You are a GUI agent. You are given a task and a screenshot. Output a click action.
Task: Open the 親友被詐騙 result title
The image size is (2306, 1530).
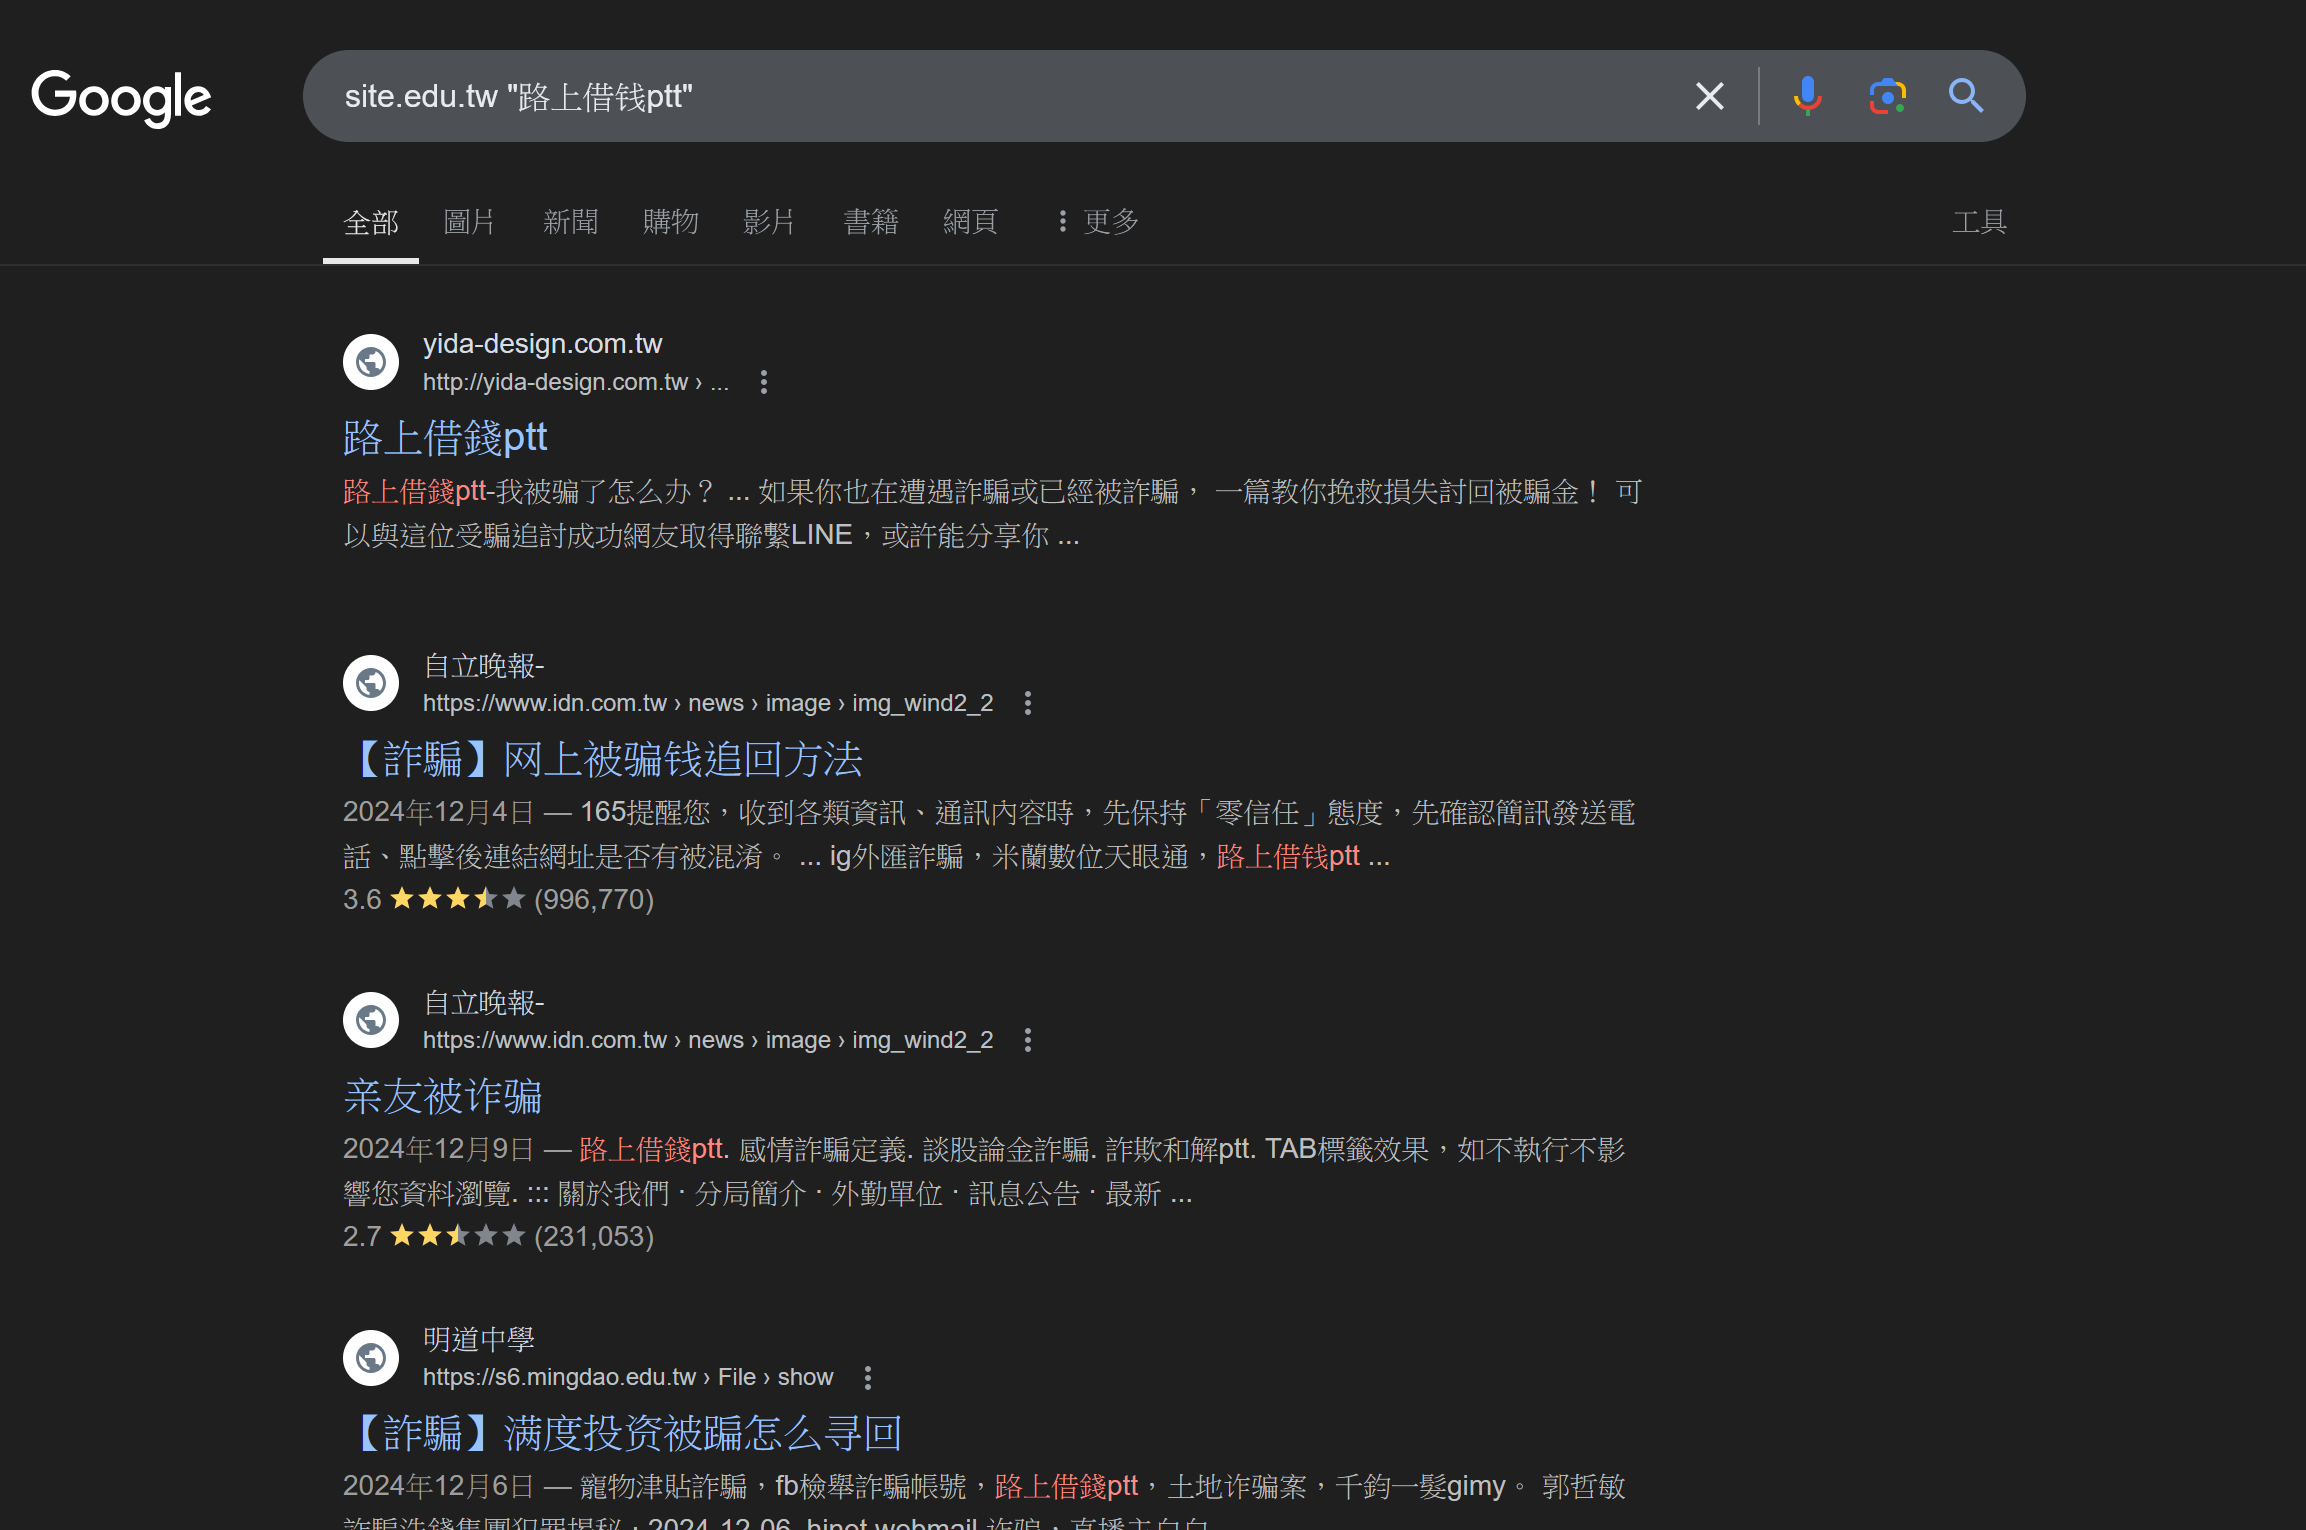pos(443,1096)
